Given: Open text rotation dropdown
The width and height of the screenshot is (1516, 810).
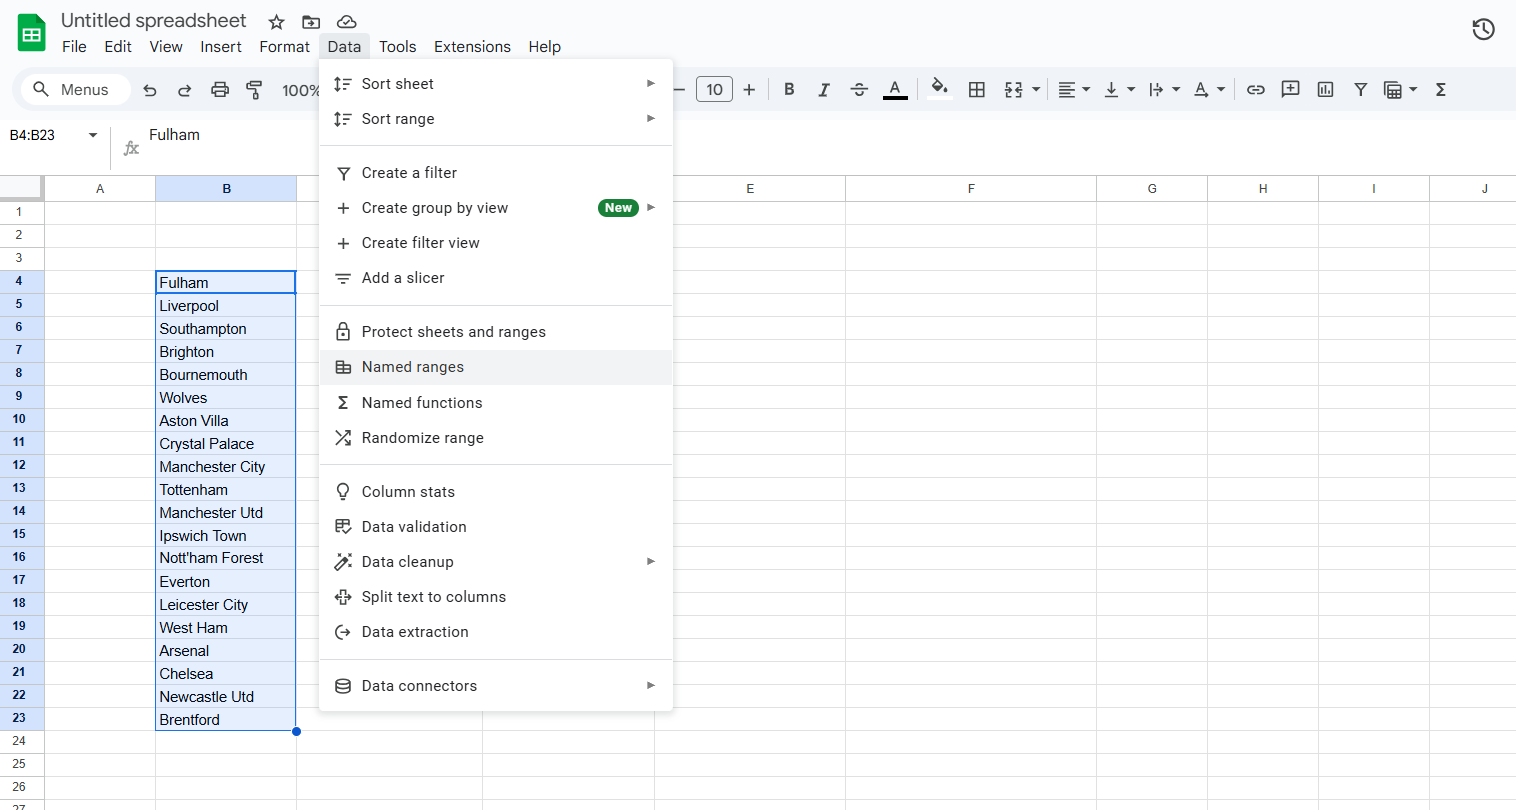Looking at the screenshot, I should pos(1208,90).
